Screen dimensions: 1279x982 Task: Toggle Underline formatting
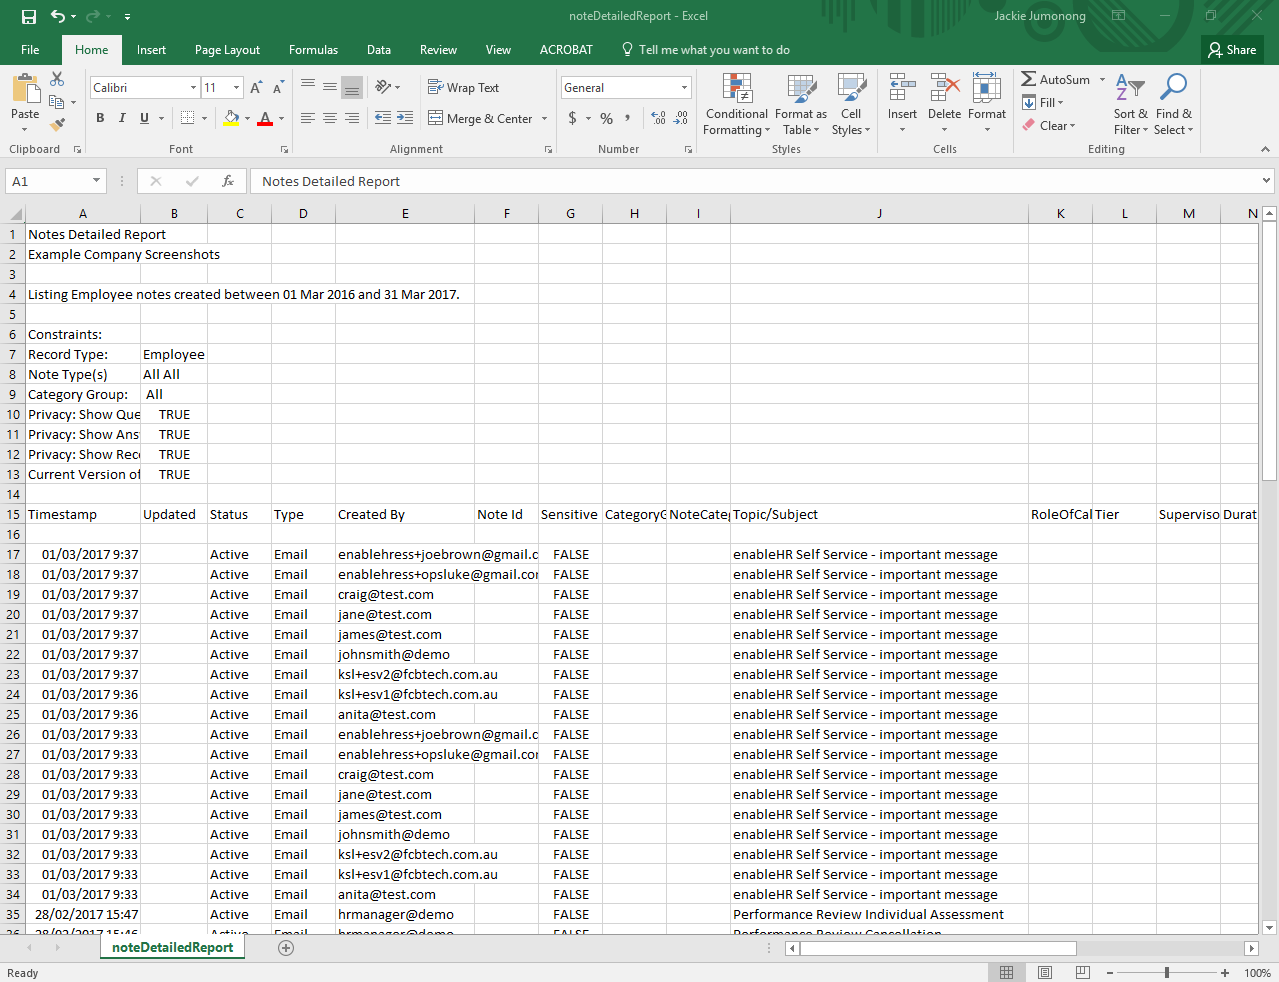pos(144,118)
